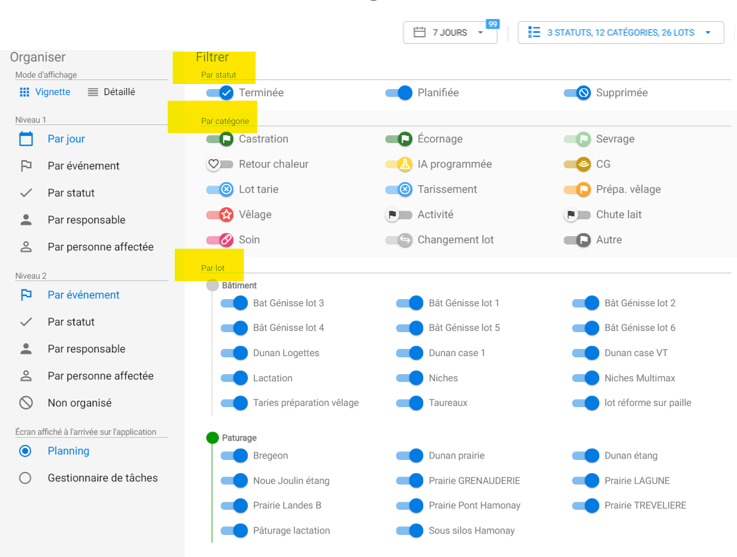Toggle the Dunan Logettes lot switch
The image size is (737, 557).
[234, 353]
